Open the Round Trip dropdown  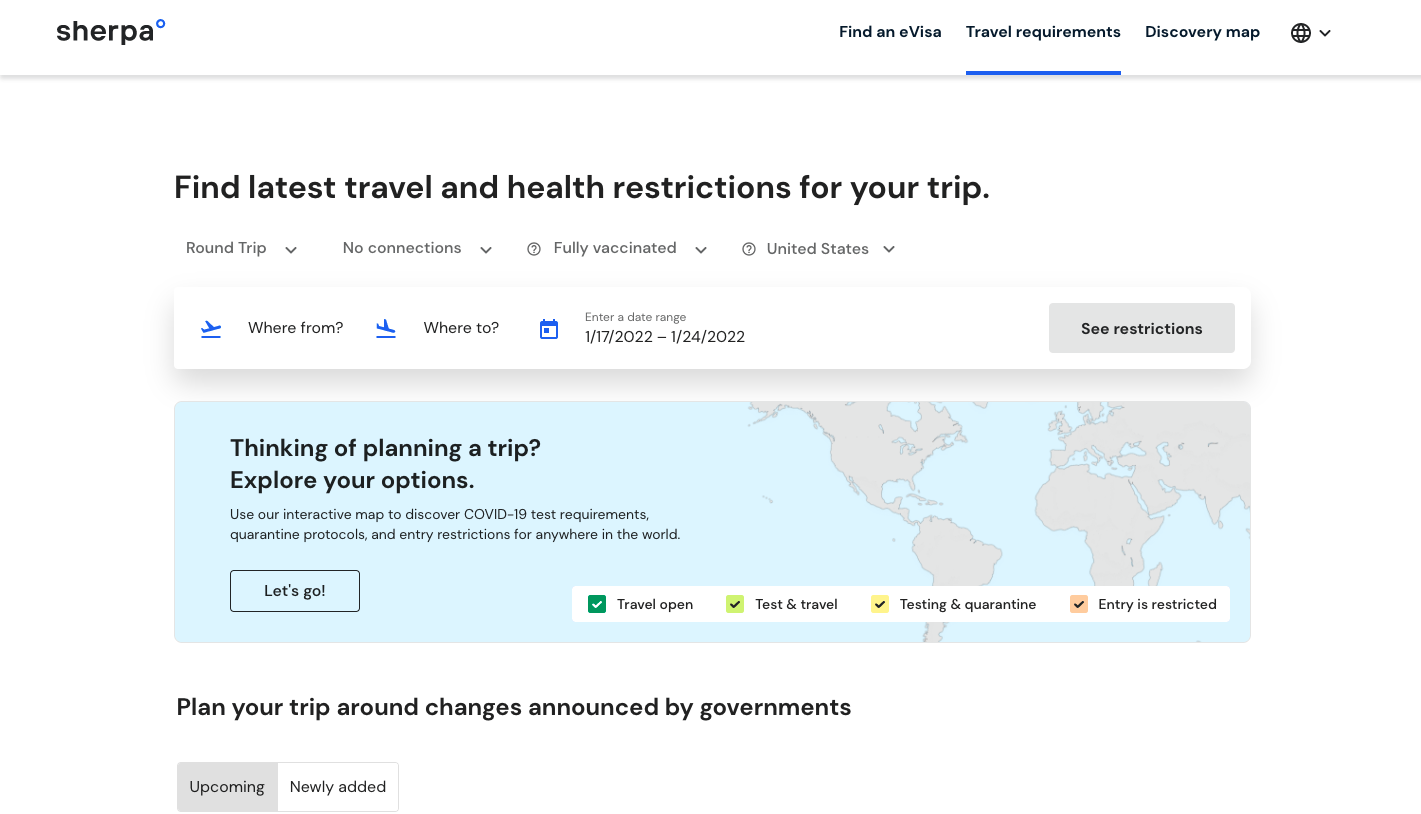[x=241, y=249]
